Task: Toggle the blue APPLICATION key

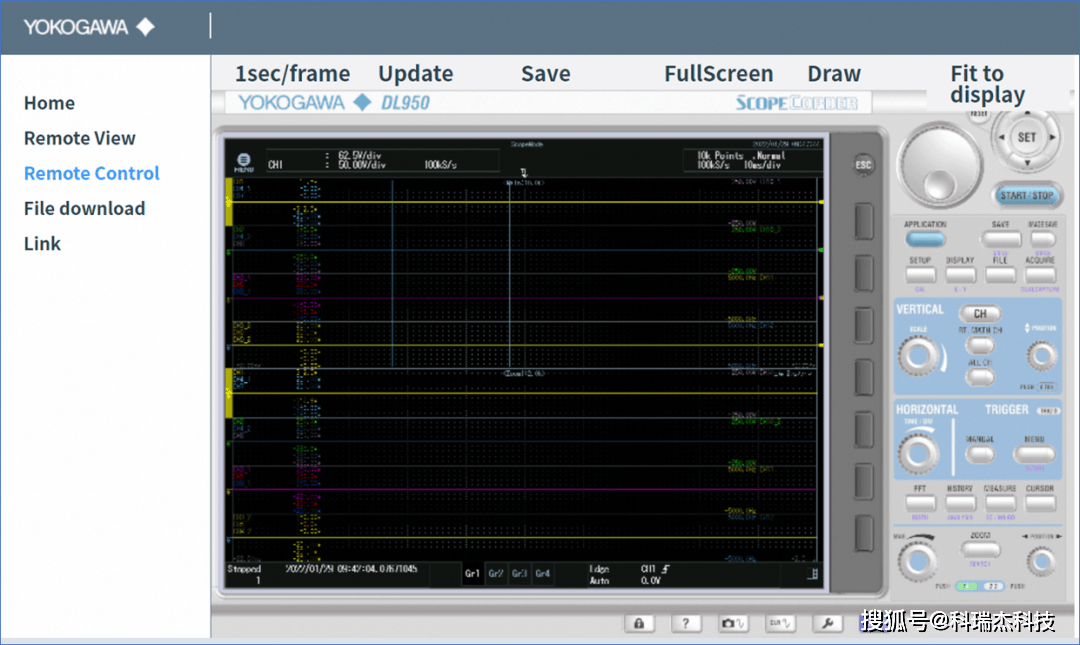Action: coord(925,239)
